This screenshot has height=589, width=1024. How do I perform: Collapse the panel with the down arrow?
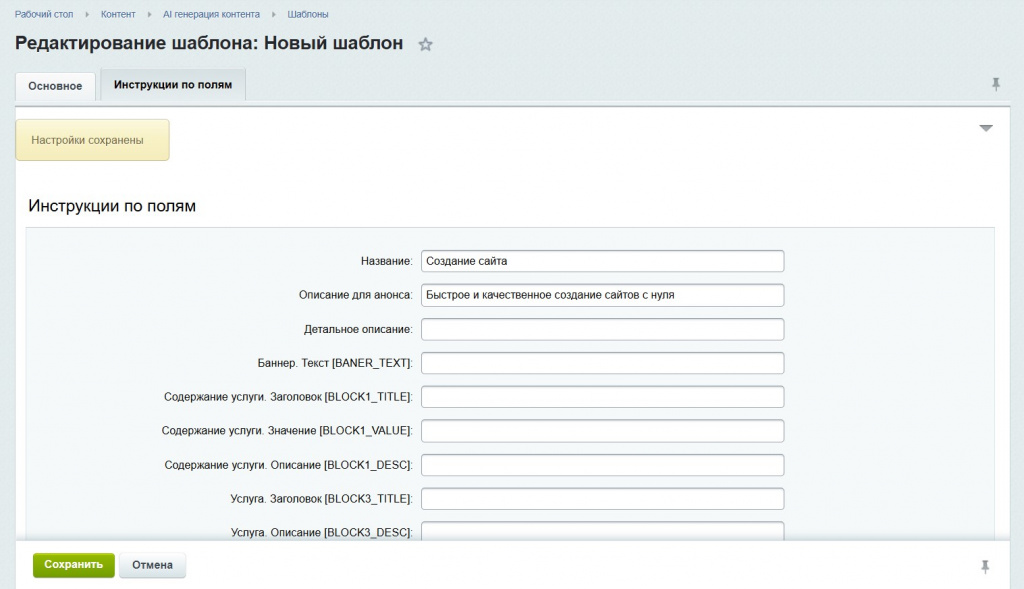click(986, 129)
